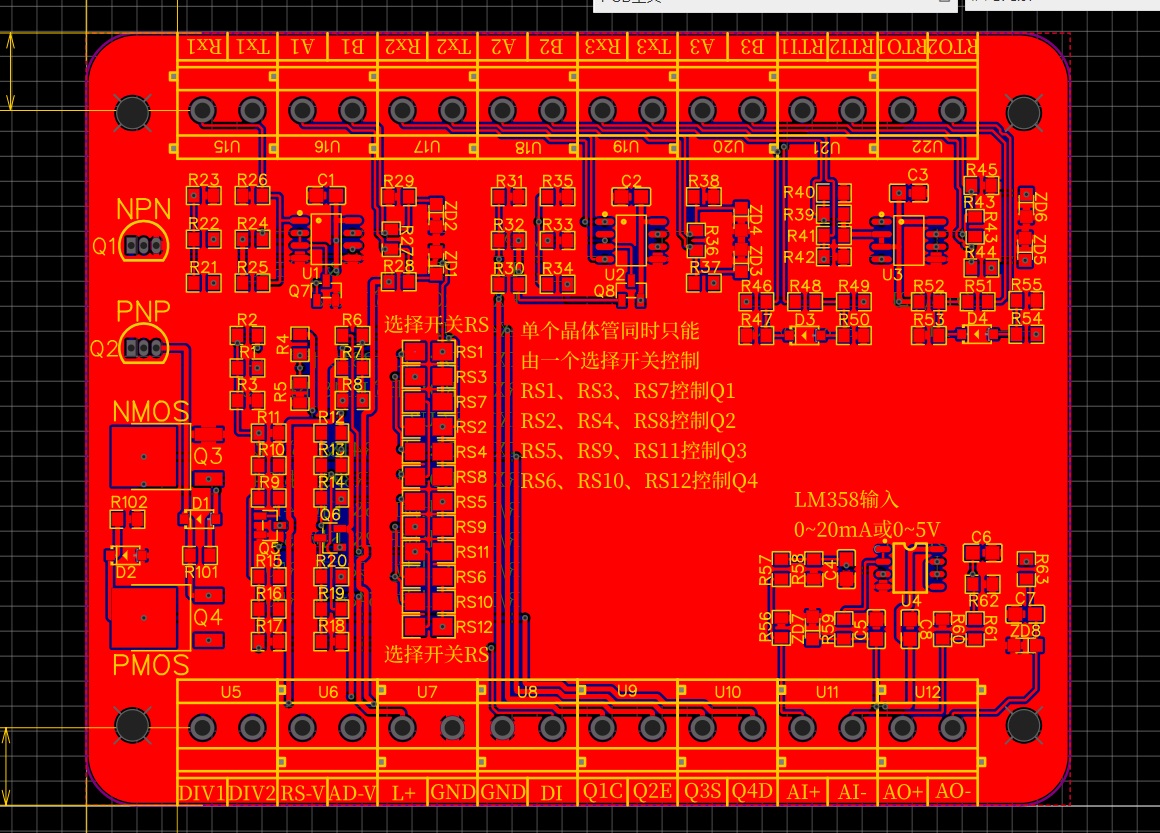Click the "LM358输入" silkscreen text
Image resolution: width=1160 pixels, height=833 pixels.
tap(846, 500)
